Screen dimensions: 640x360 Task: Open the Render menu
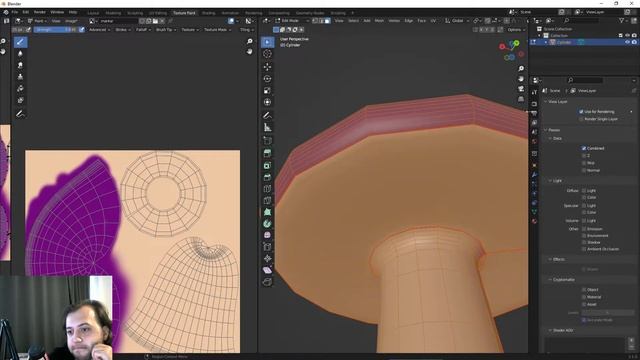[x=40, y=12]
